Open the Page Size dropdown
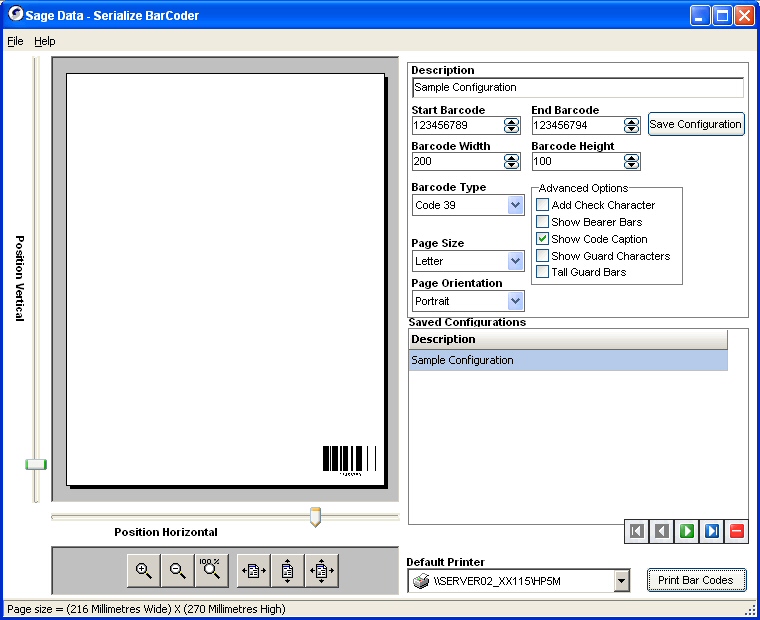 (515, 261)
